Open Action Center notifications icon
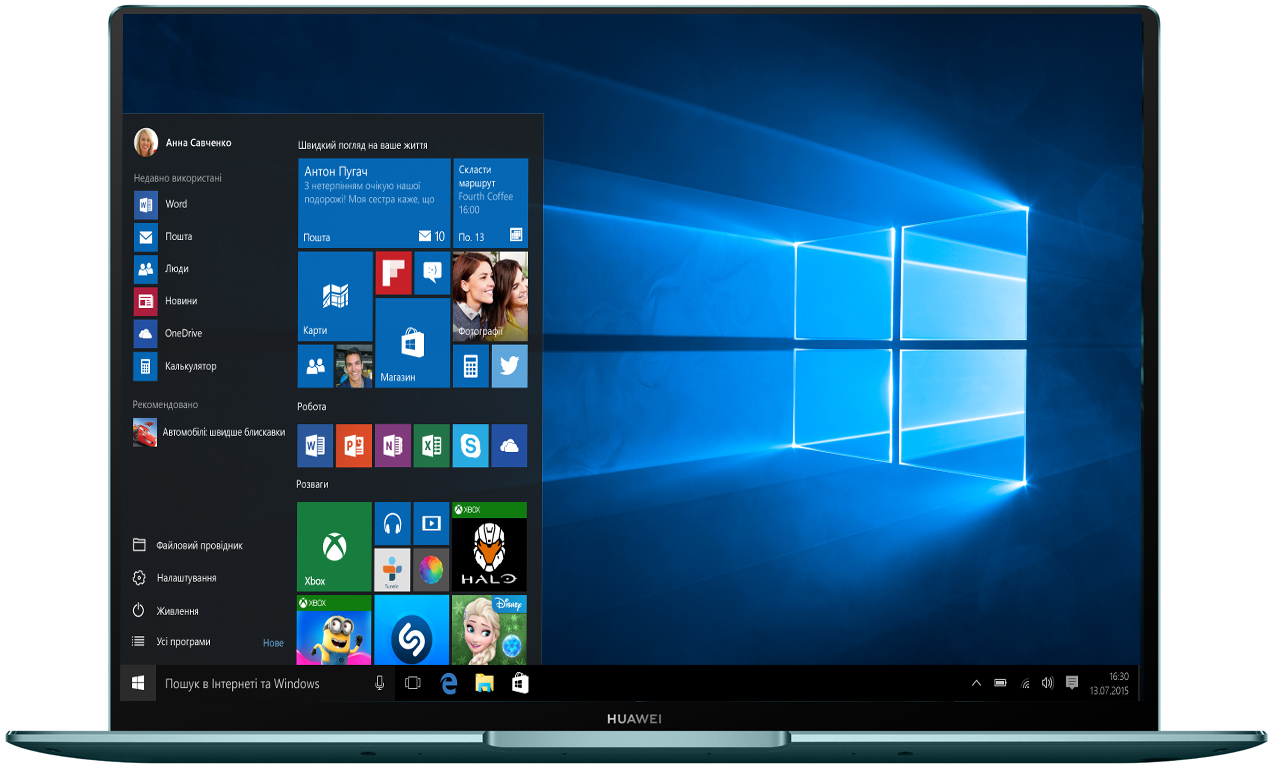 click(1072, 683)
